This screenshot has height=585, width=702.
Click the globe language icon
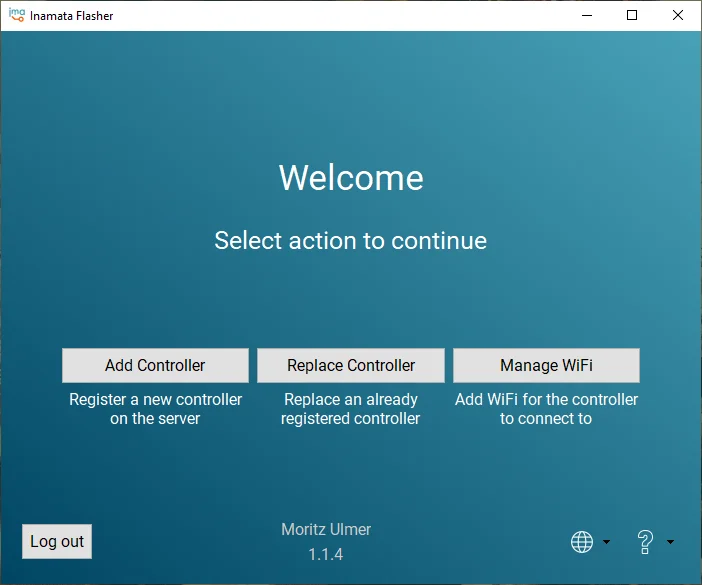point(582,542)
